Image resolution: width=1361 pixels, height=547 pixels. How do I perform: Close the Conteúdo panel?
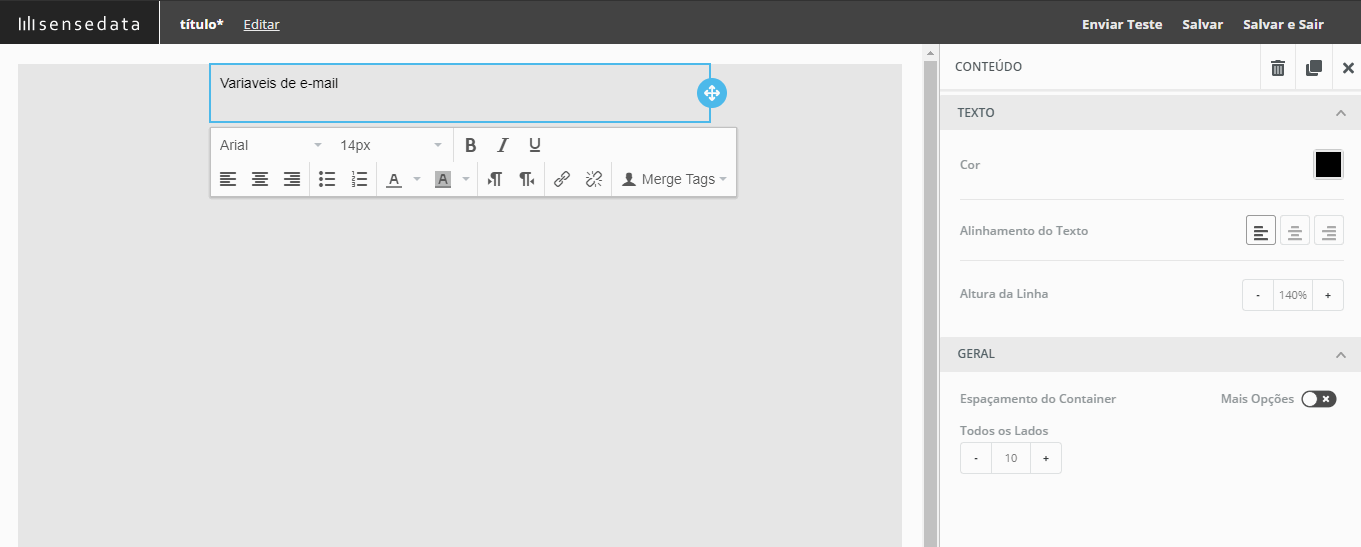coord(1348,68)
